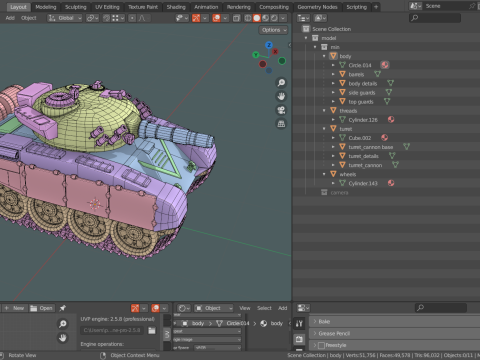Switch to Geometry Nodes workspace tab
The width and height of the screenshot is (480, 360).
point(317,7)
